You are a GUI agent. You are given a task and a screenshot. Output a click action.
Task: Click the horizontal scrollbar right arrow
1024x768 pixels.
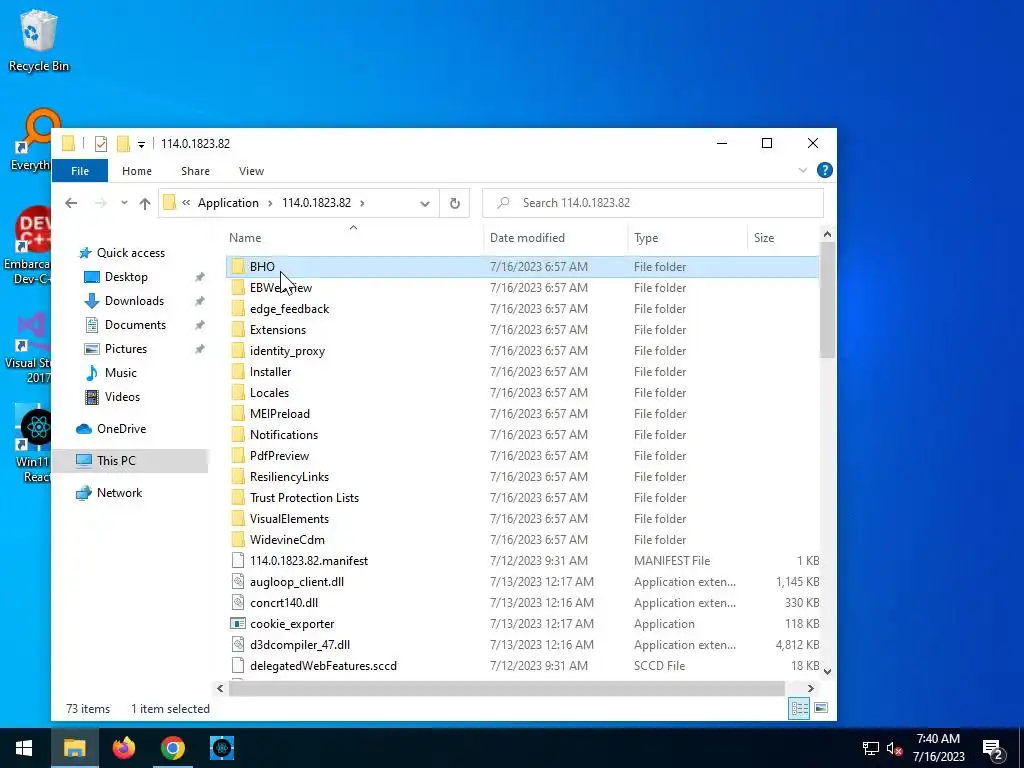click(810, 688)
